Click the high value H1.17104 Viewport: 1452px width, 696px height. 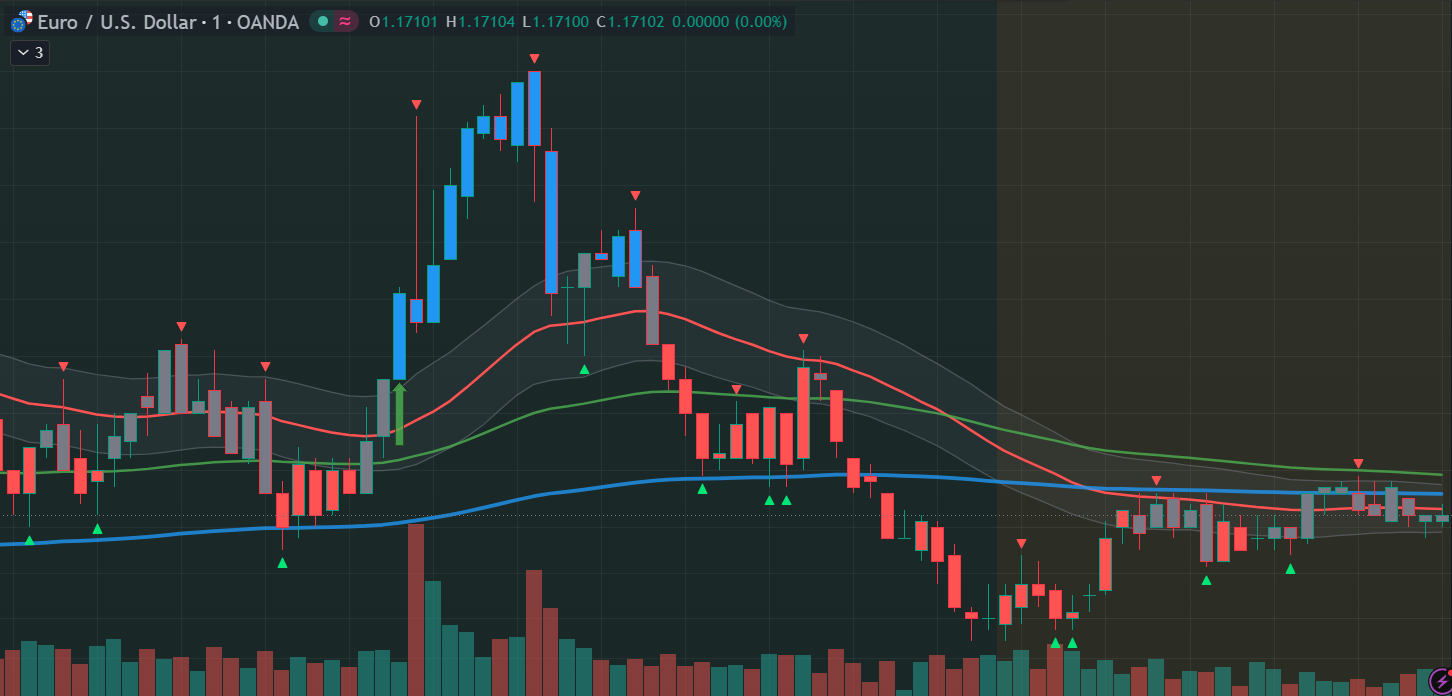[x=481, y=21]
